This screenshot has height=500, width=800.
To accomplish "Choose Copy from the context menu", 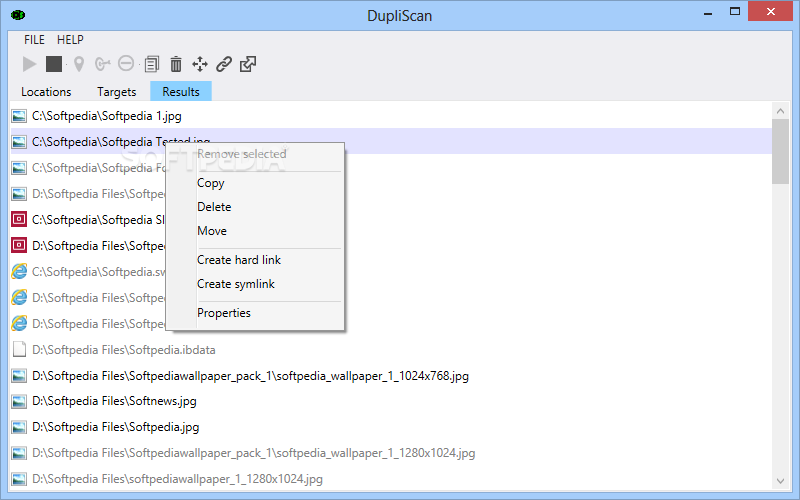I will tap(256, 183).
